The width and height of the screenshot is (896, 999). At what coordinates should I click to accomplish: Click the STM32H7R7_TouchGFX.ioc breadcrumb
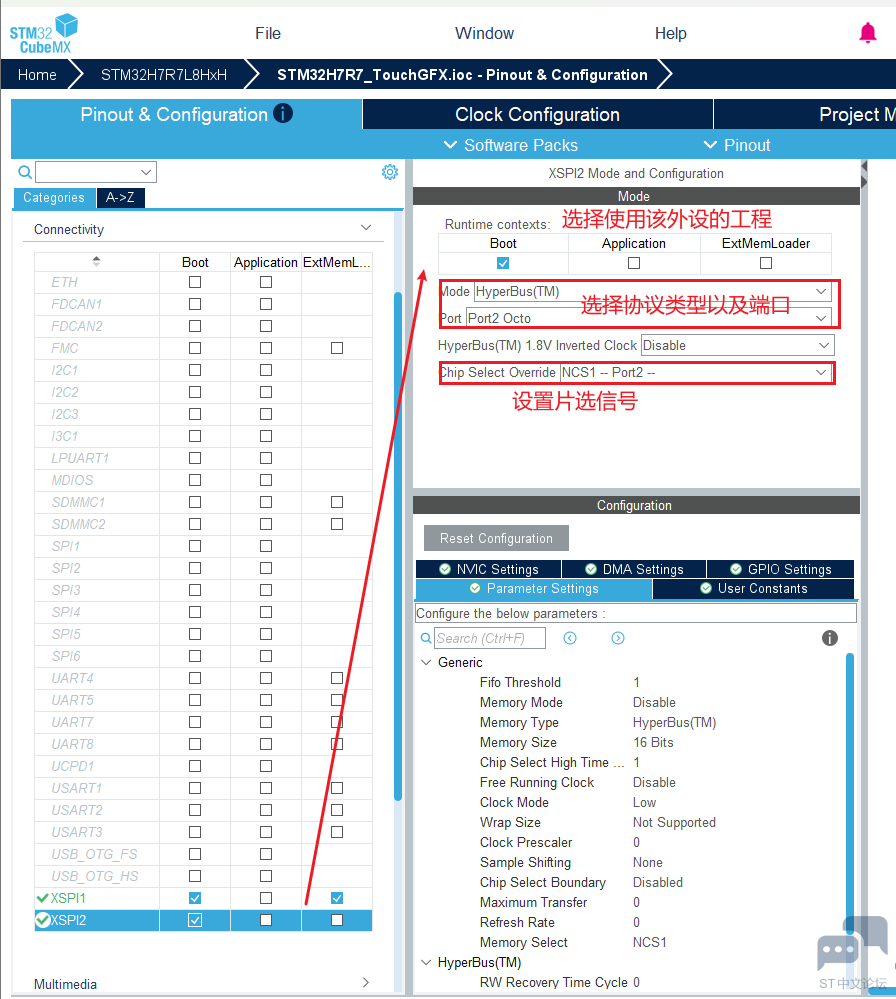click(x=462, y=75)
